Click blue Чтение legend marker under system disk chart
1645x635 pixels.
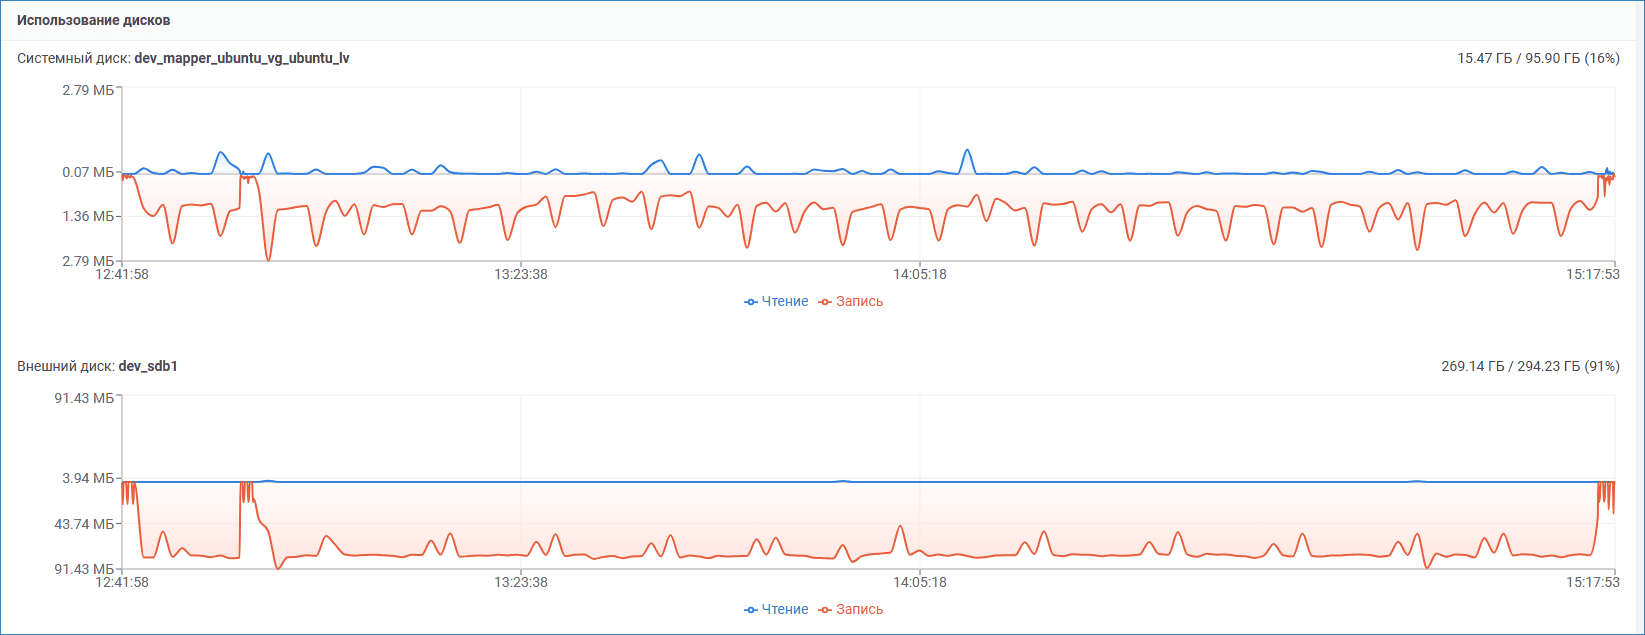click(751, 302)
